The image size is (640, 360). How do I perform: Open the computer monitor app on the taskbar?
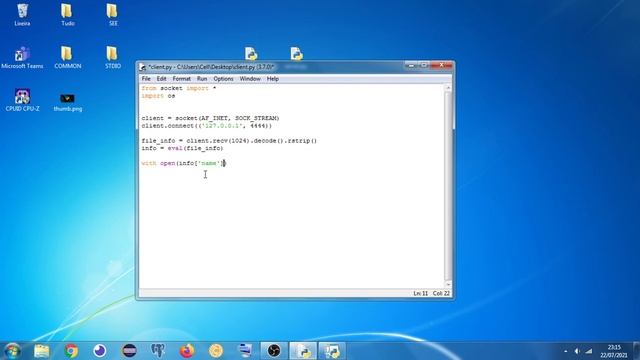[245, 351]
